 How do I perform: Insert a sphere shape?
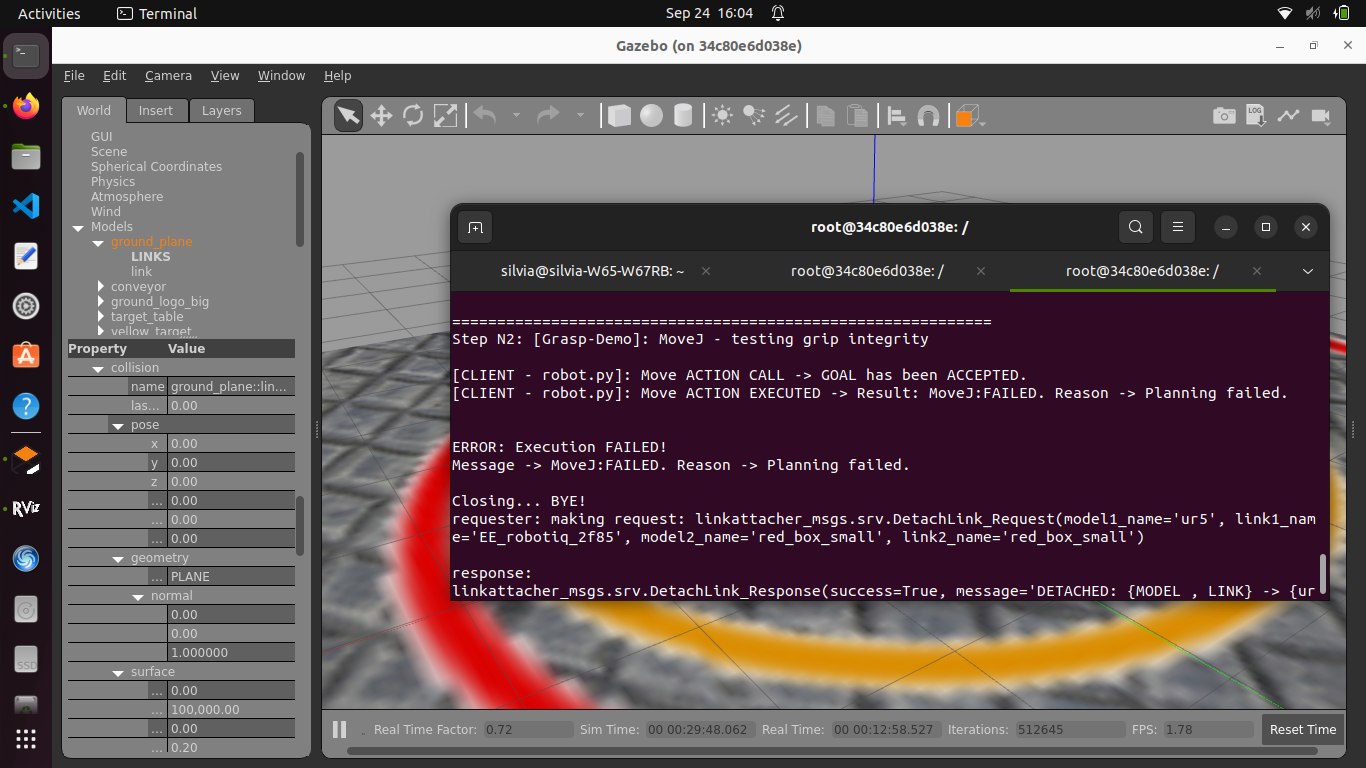point(651,116)
